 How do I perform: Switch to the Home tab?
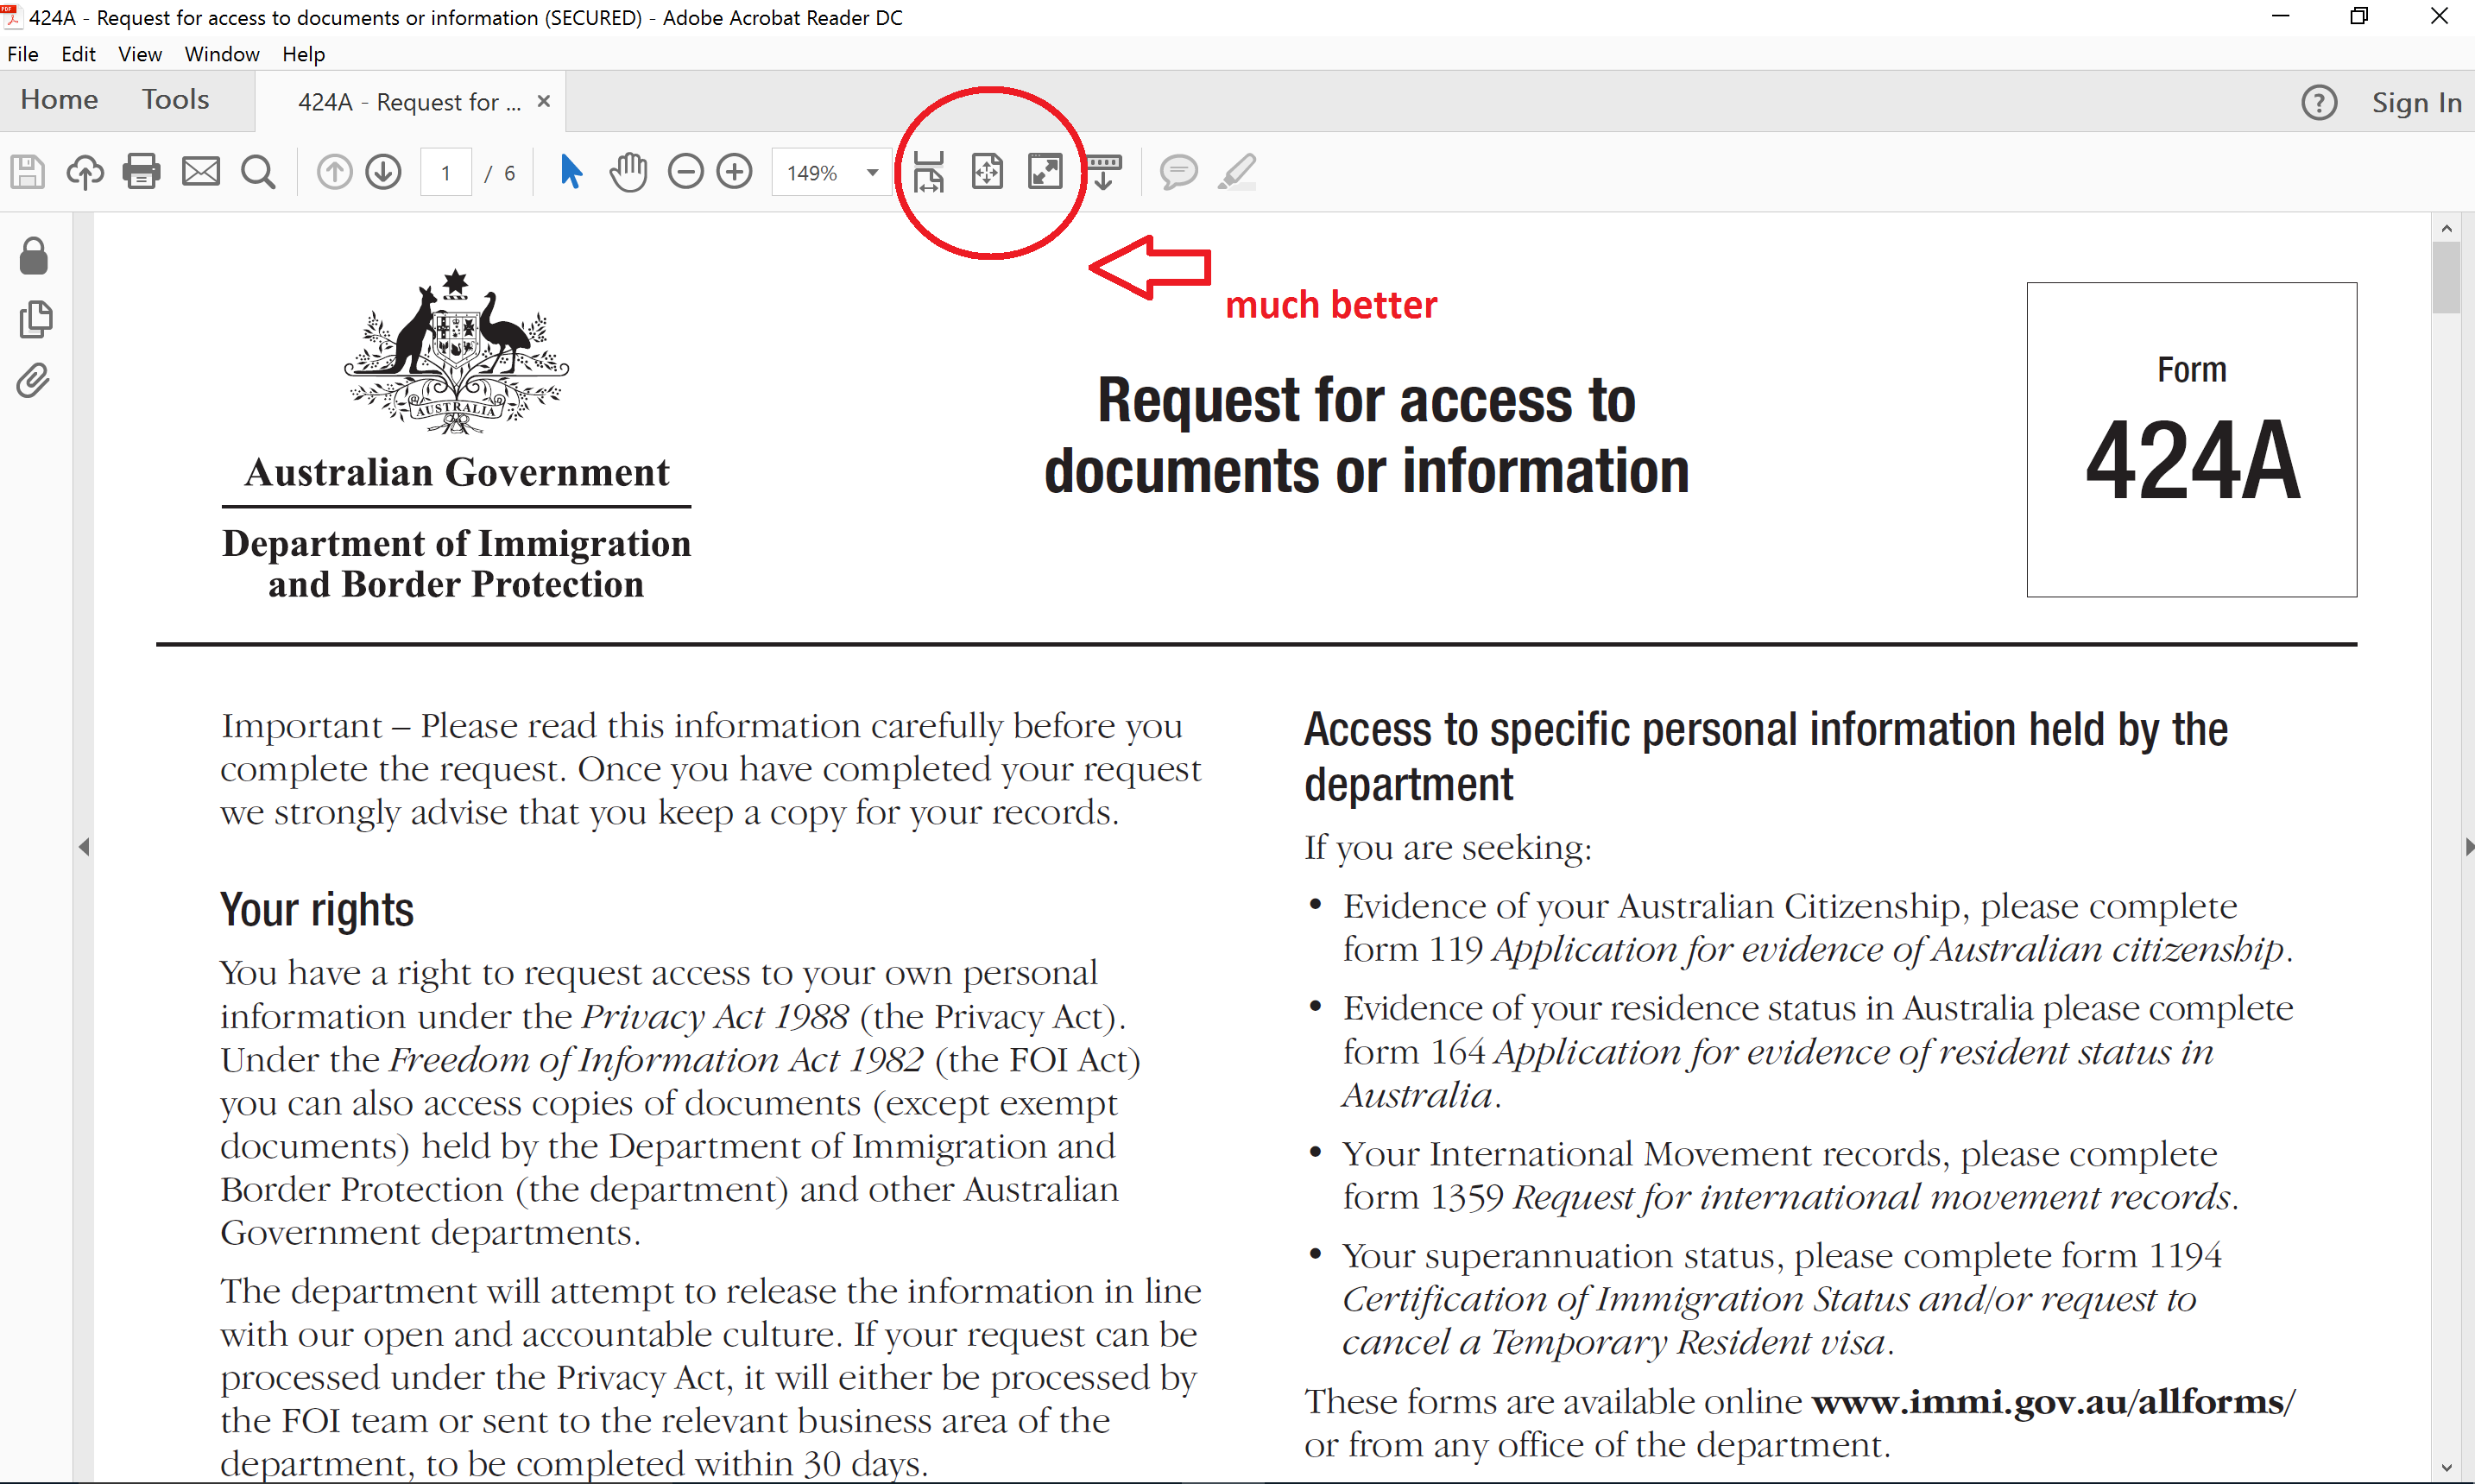tap(59, 100)
